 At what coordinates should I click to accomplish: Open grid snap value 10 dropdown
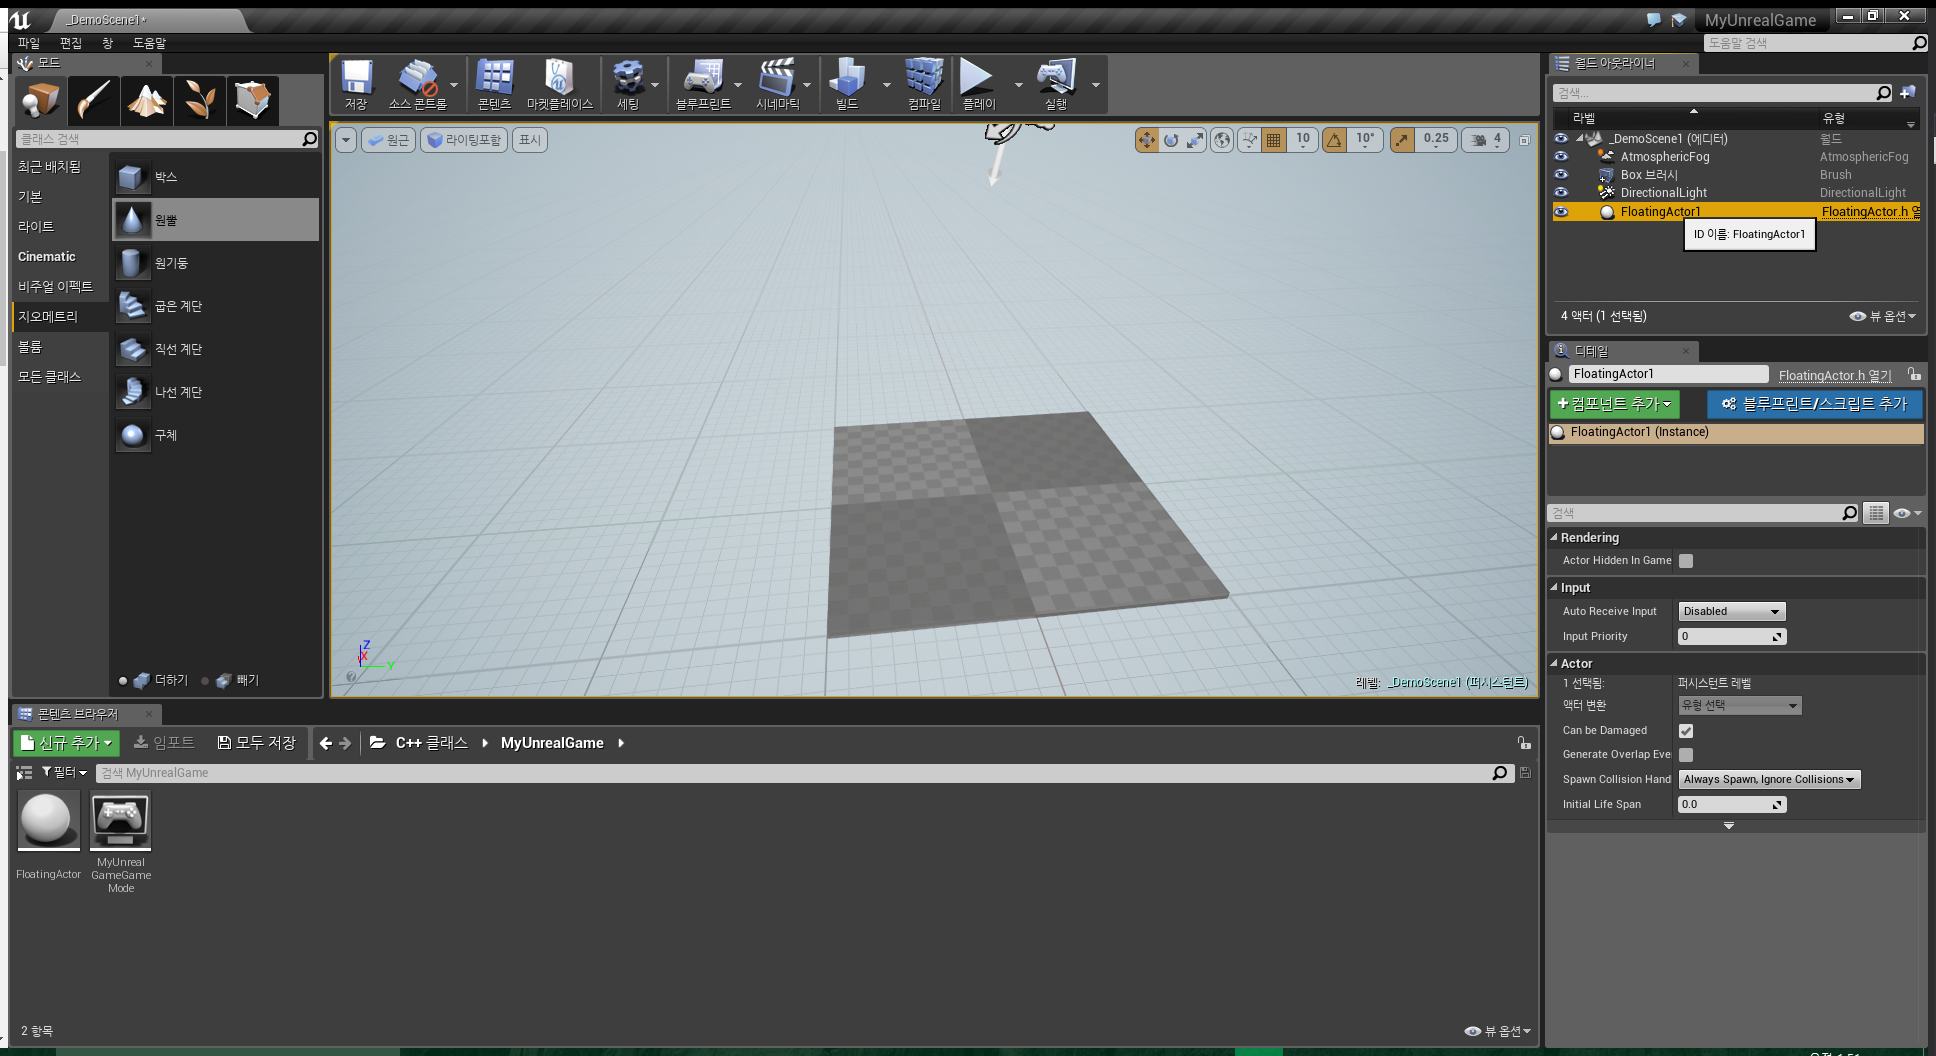coord(1303,140)
